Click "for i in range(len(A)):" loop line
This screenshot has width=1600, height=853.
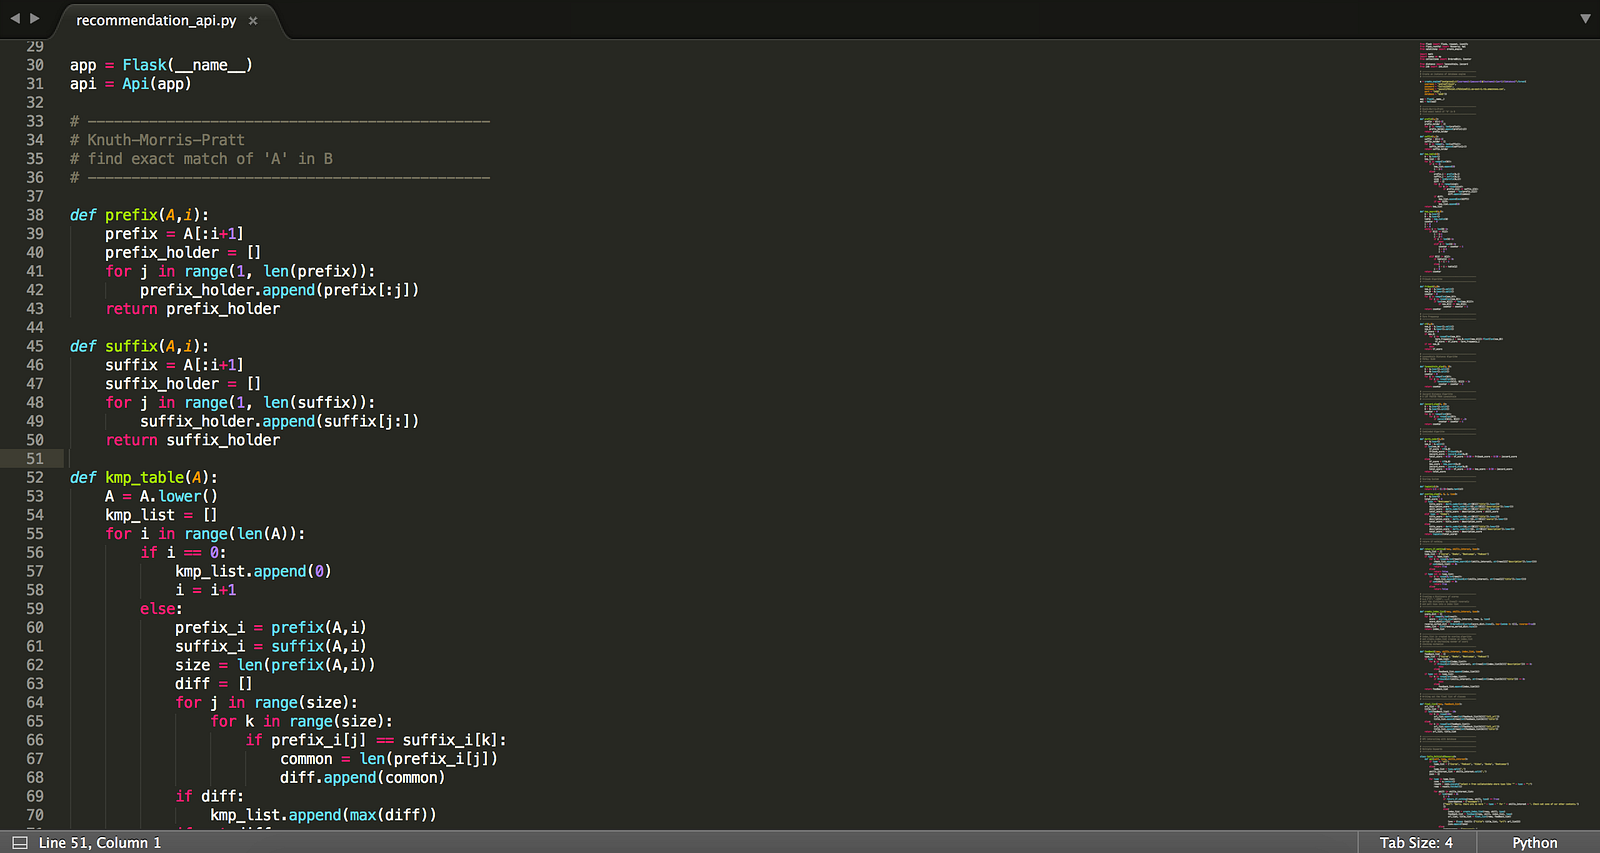(x=205, y=534)
